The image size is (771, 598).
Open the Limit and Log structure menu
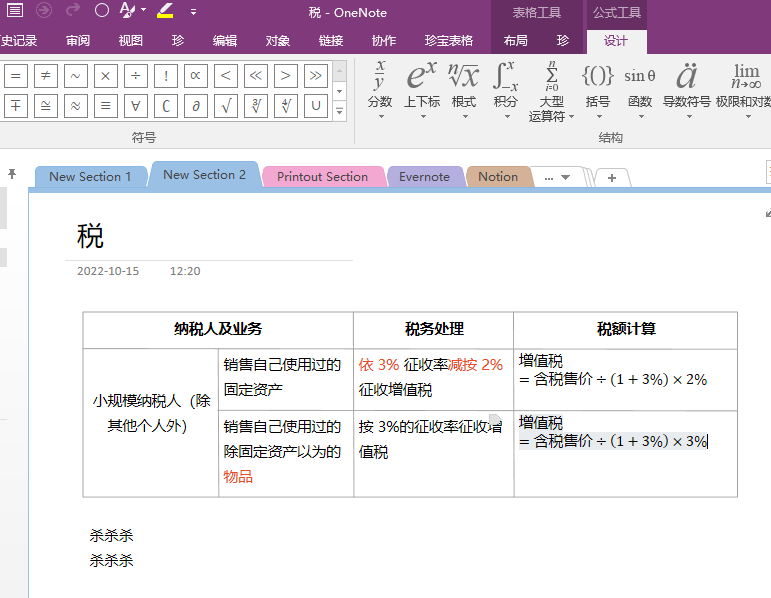tap(744, 90)
